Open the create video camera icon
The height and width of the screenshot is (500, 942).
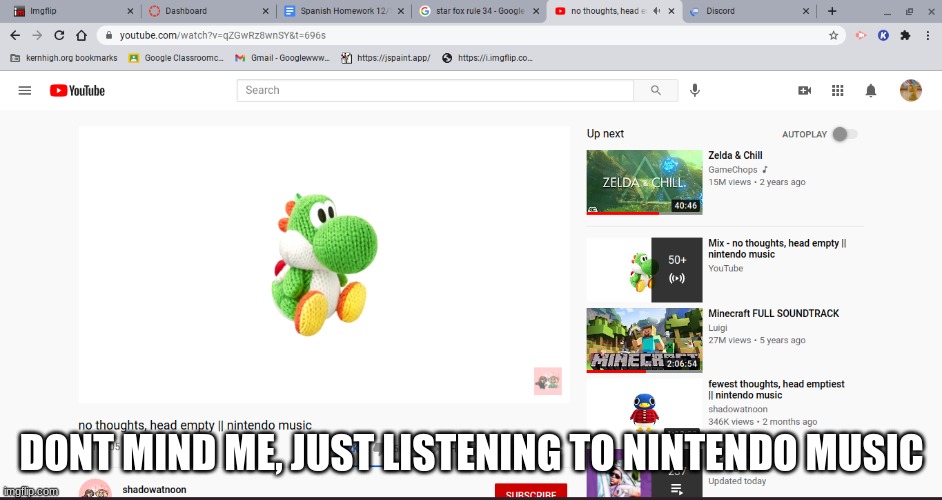(x=804, y=90)
